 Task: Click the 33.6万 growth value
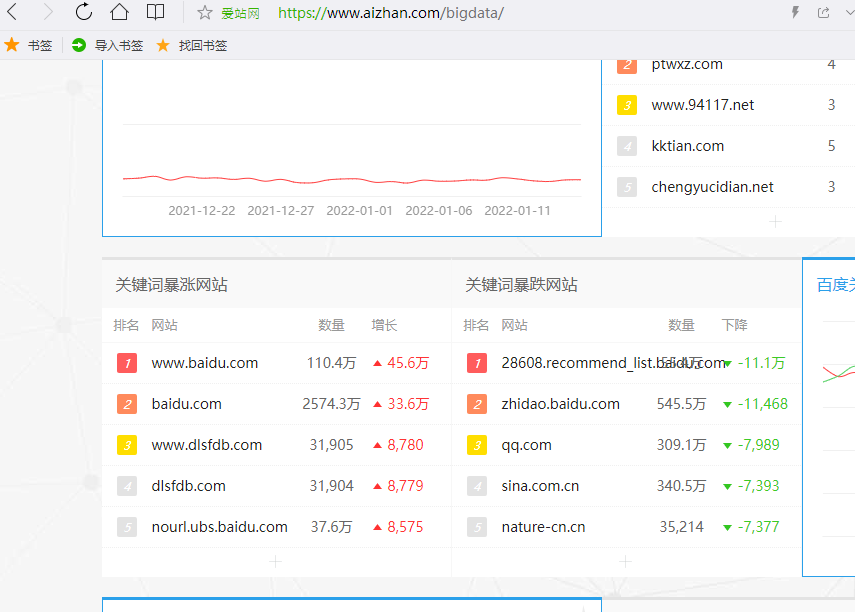point(408,404)
